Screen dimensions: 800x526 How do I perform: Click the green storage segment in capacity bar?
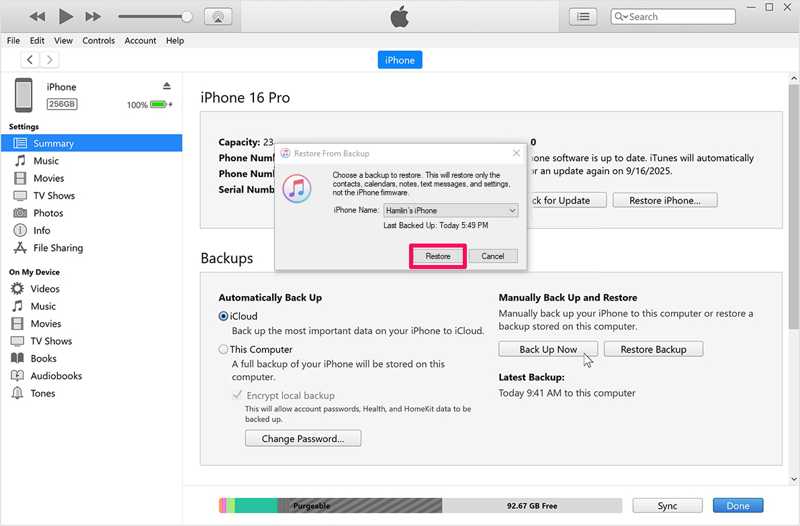click(x=256, y=506)
